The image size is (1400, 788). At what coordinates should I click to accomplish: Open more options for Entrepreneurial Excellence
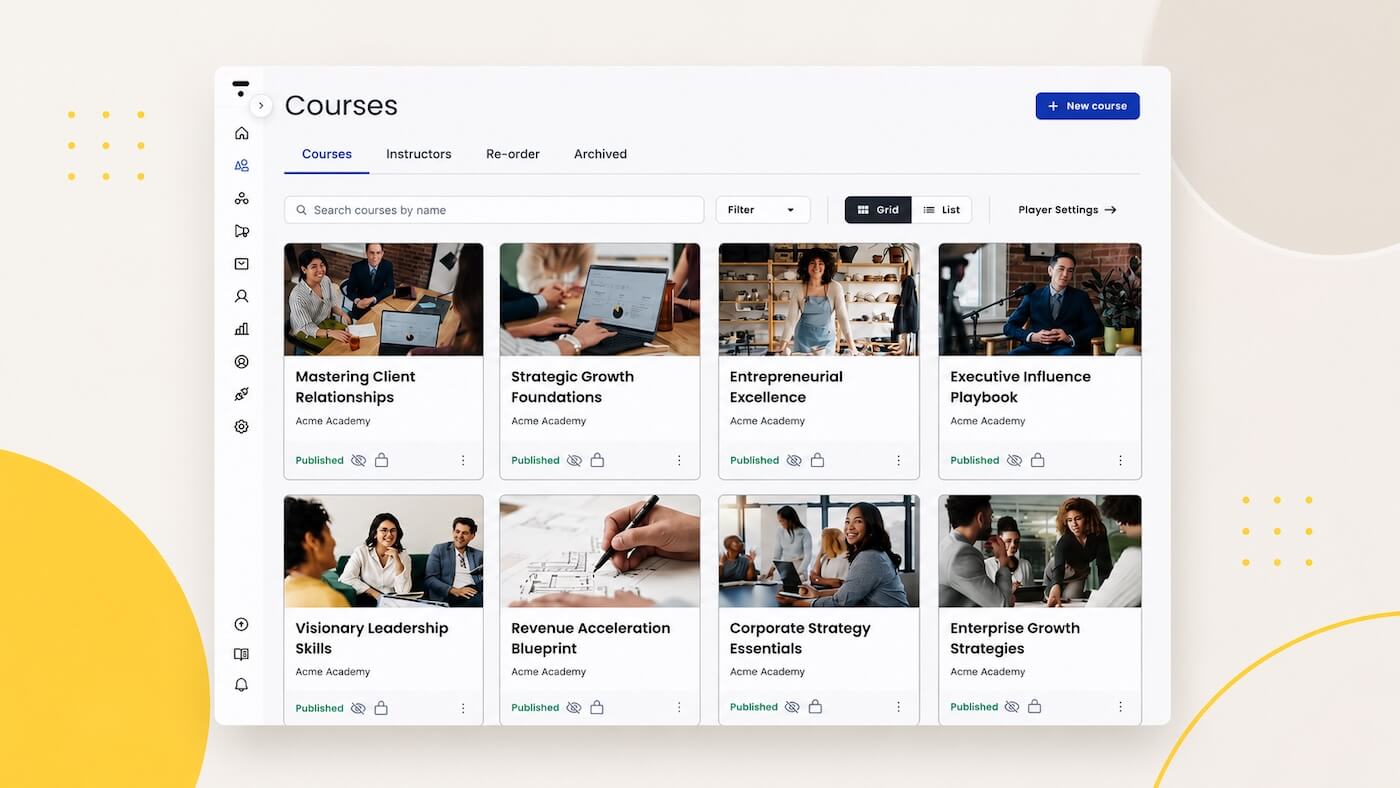[898, 461]
